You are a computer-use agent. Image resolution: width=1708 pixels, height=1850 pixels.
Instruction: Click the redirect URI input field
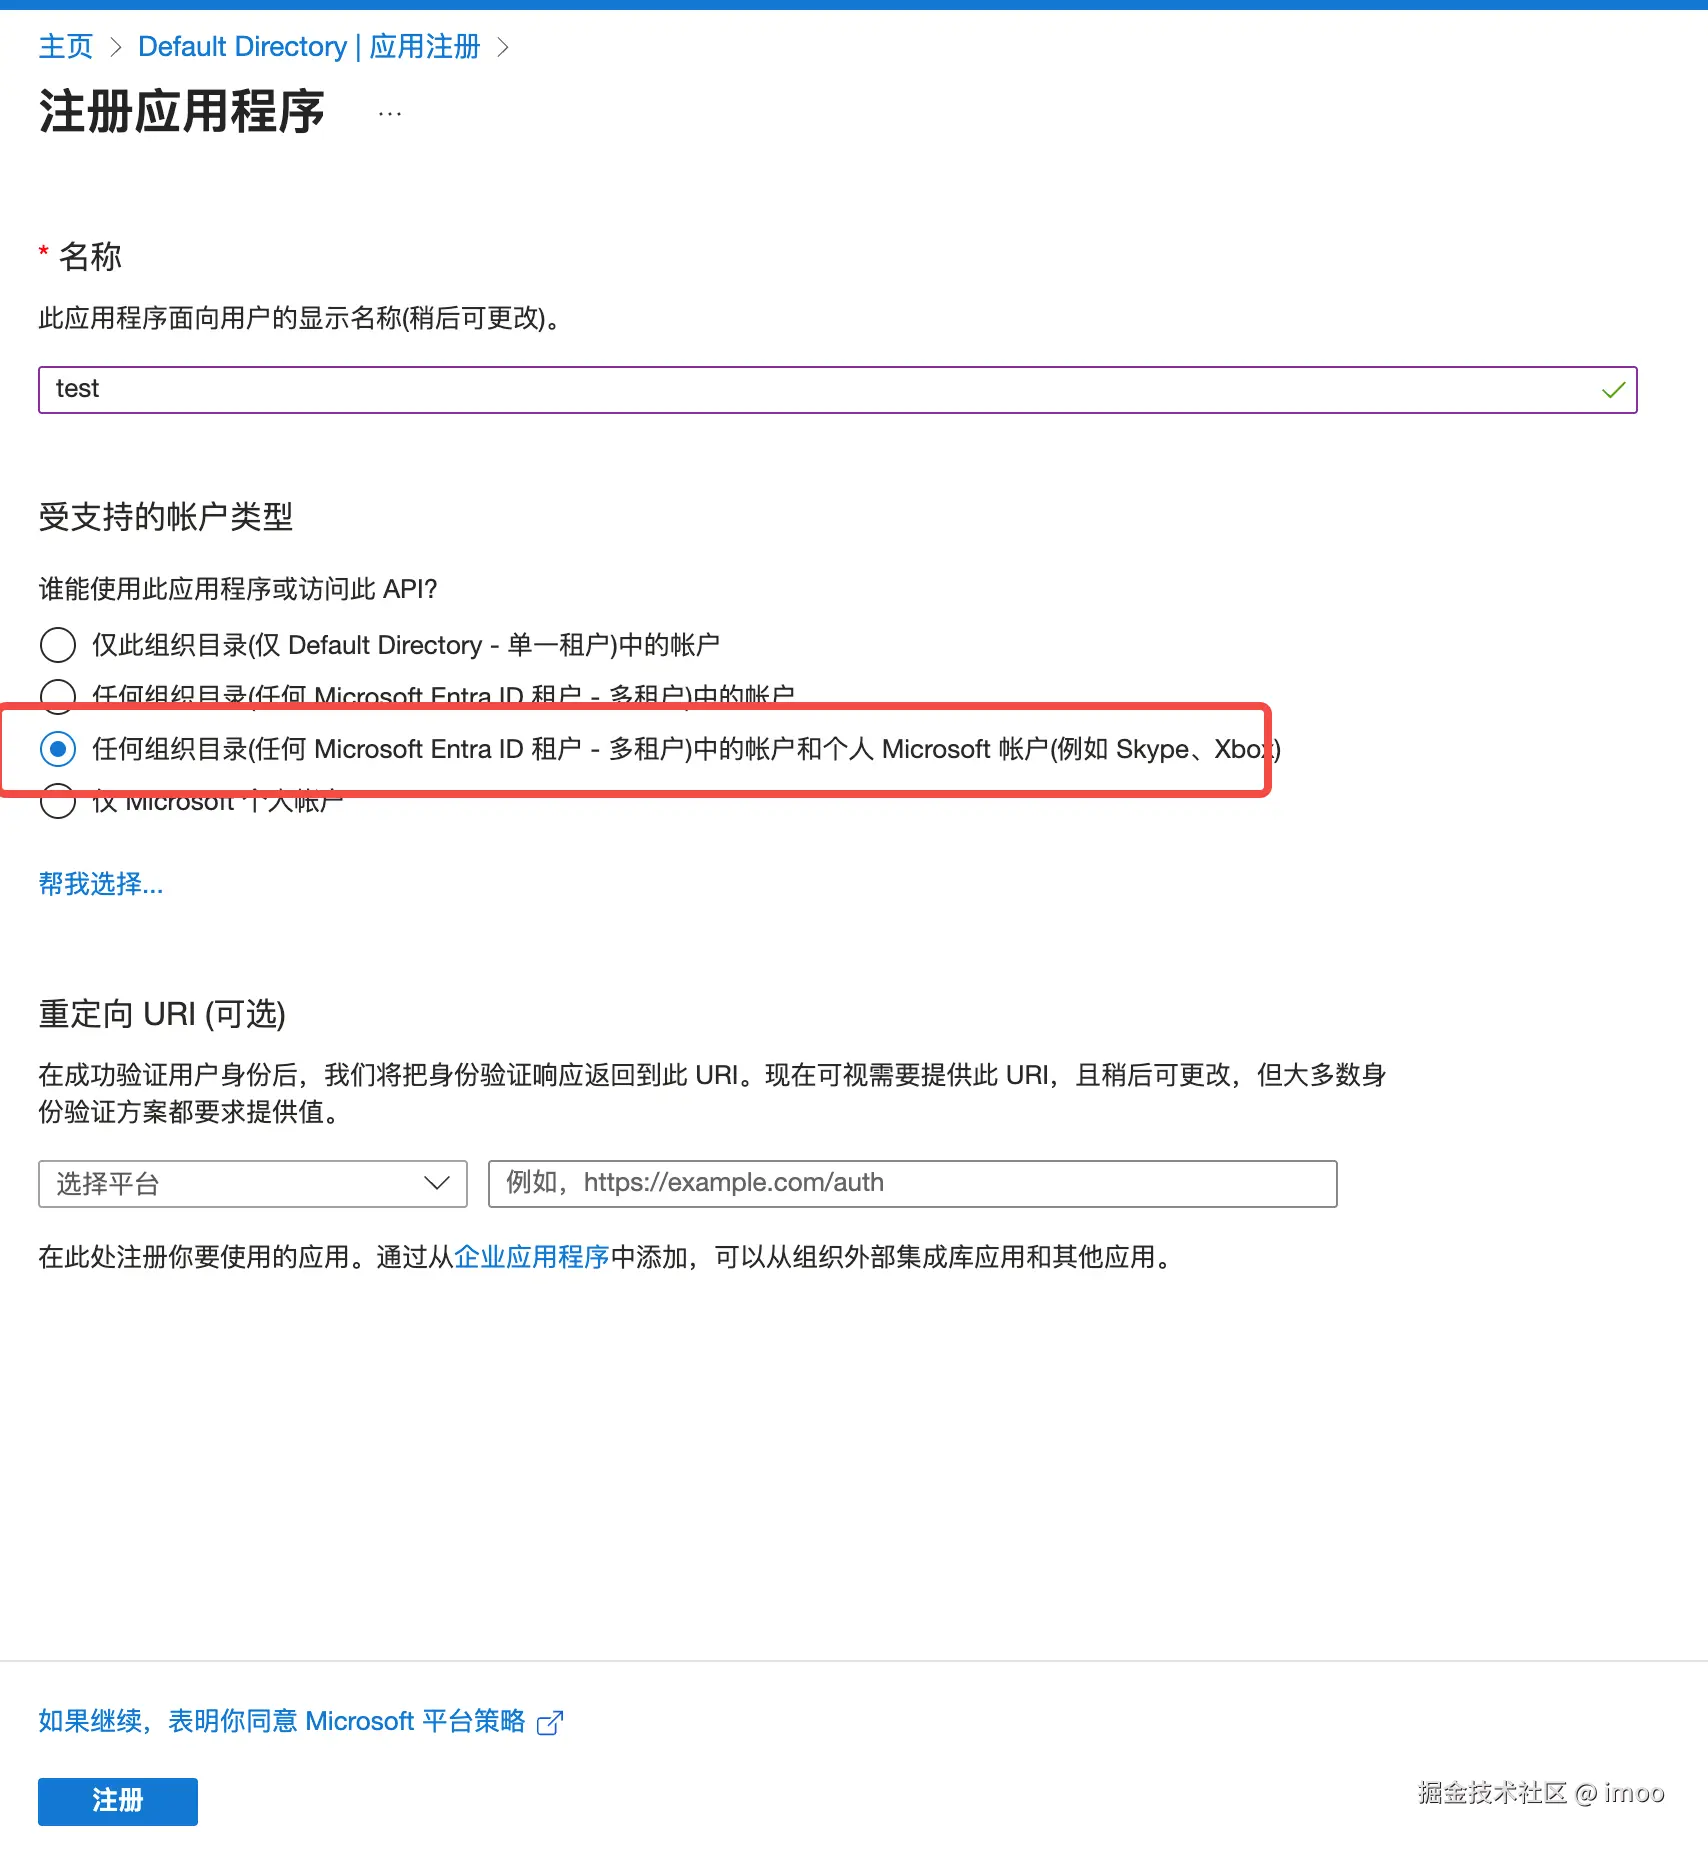click(x=913, y=1184)
